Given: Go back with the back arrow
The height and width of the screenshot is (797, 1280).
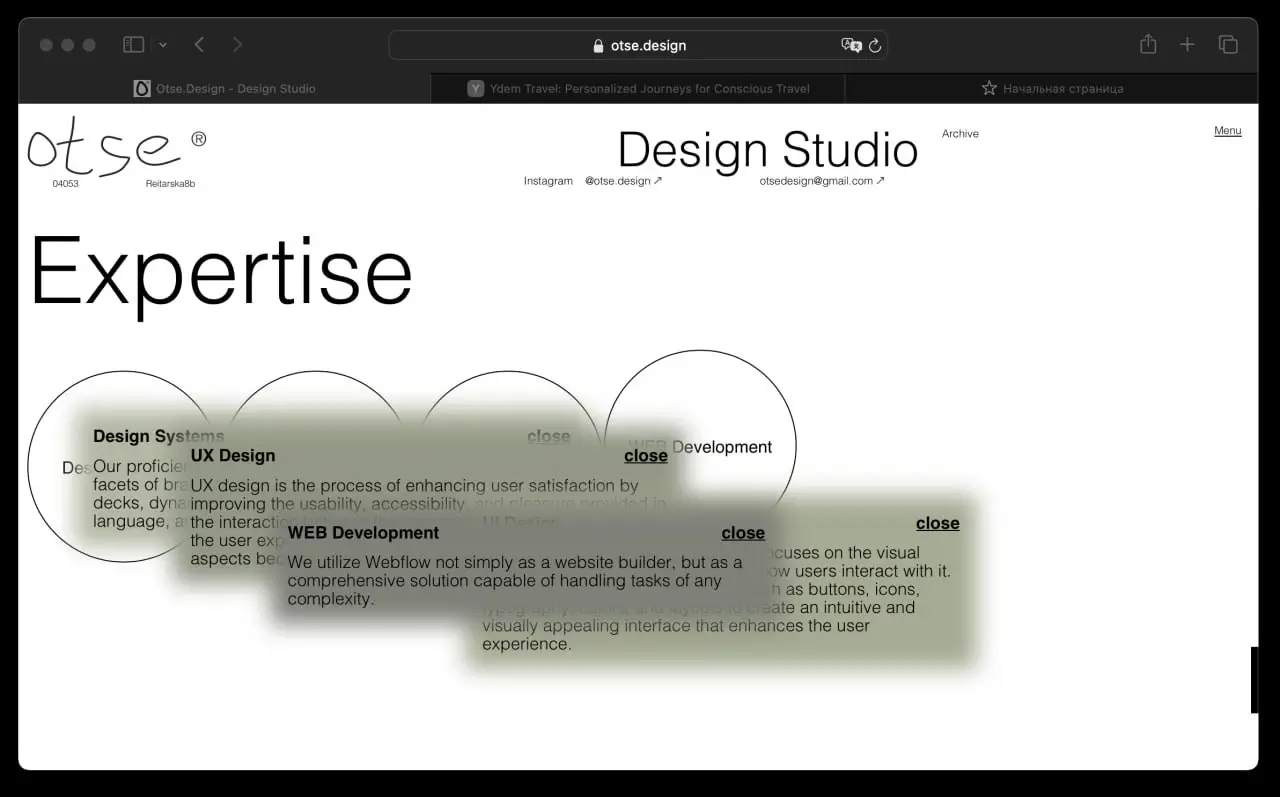Looking at the screenshot, I should 199,45.
